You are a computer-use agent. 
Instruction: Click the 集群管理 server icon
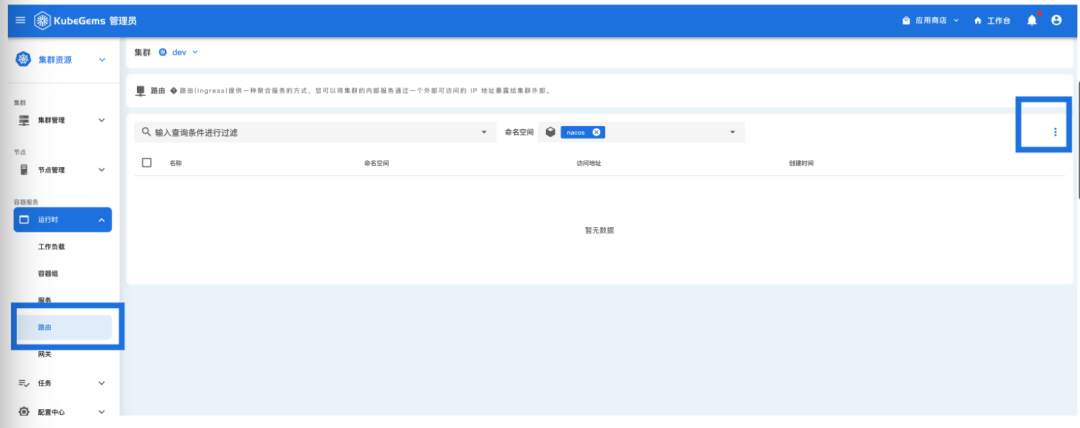click(x=24, y=120)
